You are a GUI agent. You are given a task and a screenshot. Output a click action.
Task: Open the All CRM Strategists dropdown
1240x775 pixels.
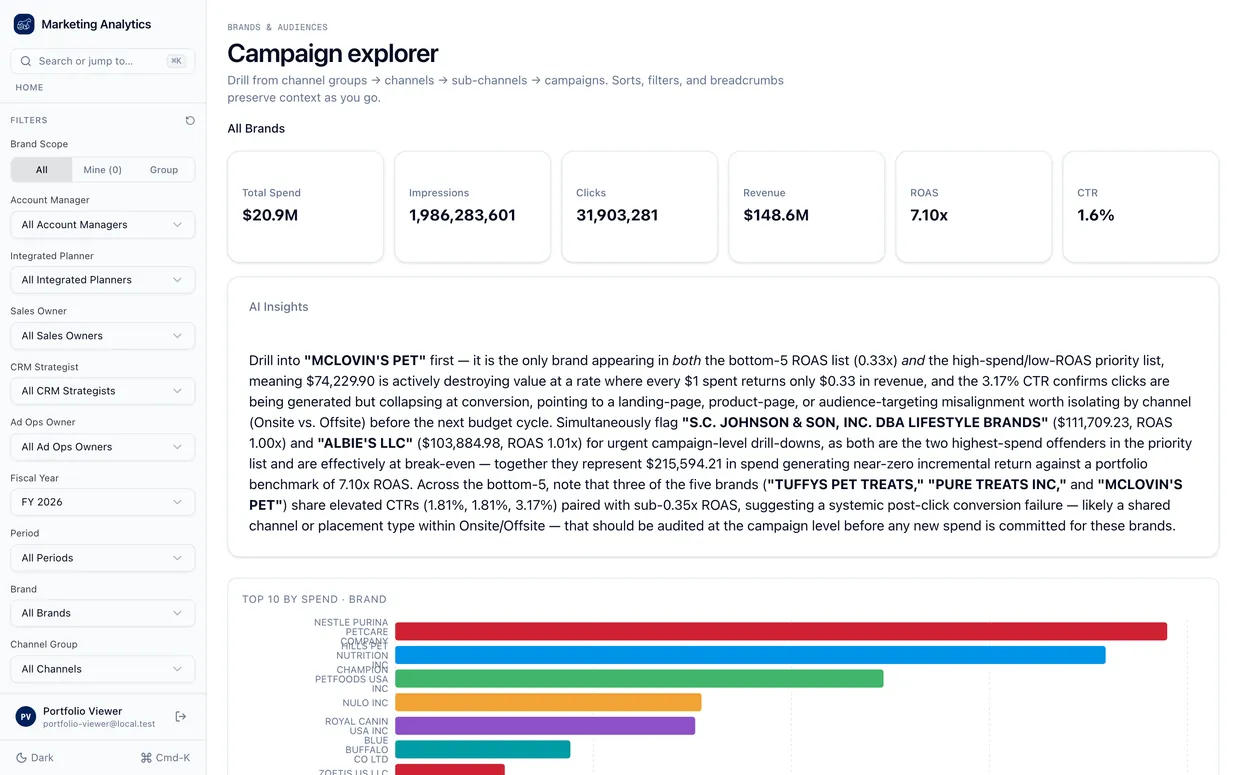coord(103,391)
